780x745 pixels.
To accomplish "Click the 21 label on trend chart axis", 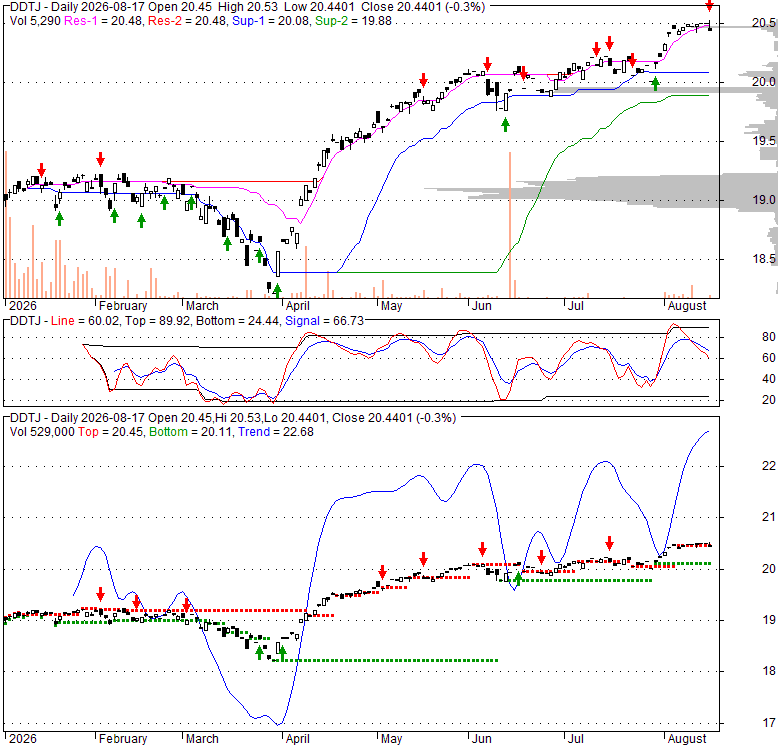I will pyautogui.click(x=769, y=517).
